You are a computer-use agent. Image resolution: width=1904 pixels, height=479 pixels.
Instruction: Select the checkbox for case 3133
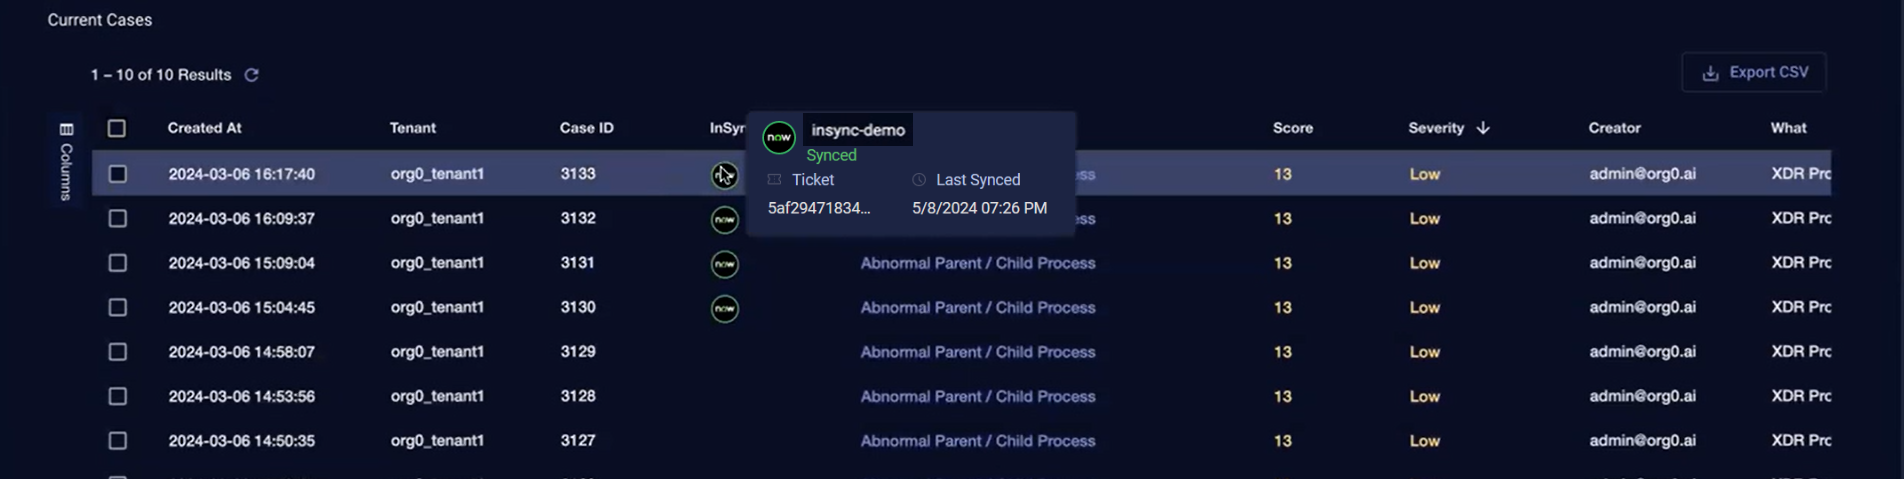tap(118, 174)
